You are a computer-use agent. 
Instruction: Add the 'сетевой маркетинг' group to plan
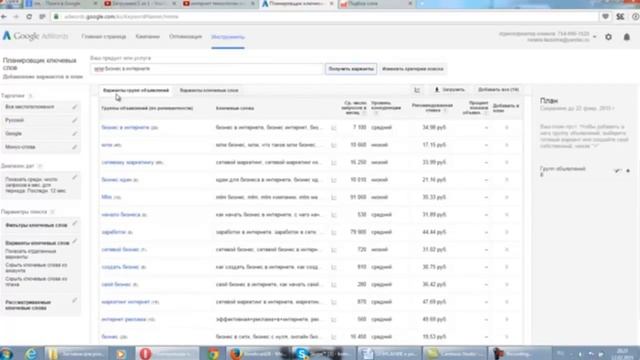(x=507, y=162)
